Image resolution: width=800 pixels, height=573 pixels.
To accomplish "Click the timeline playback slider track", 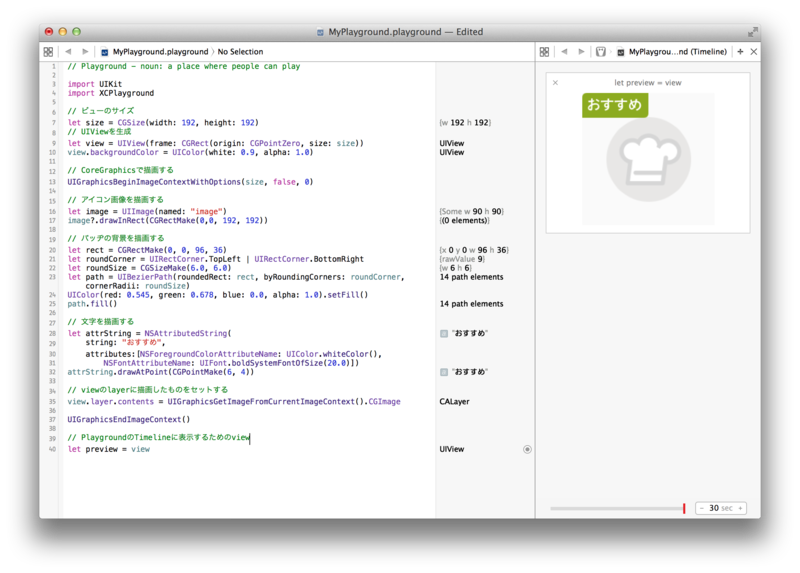I will click(x=616, y=508).
